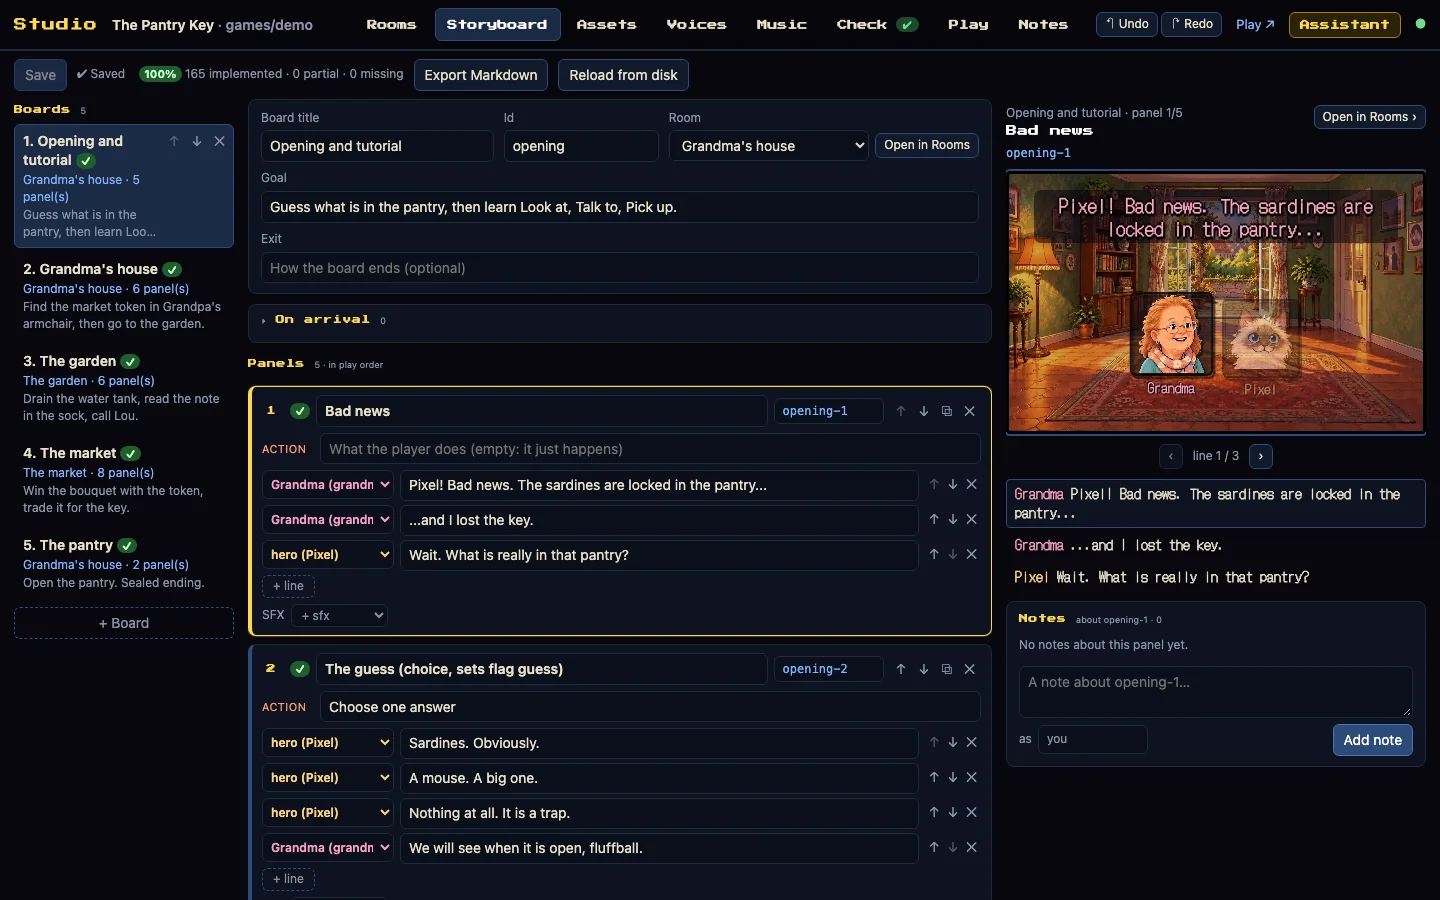Toggle the green check on Bad news panel
The image size is (1440, 900).
point(300,411)
